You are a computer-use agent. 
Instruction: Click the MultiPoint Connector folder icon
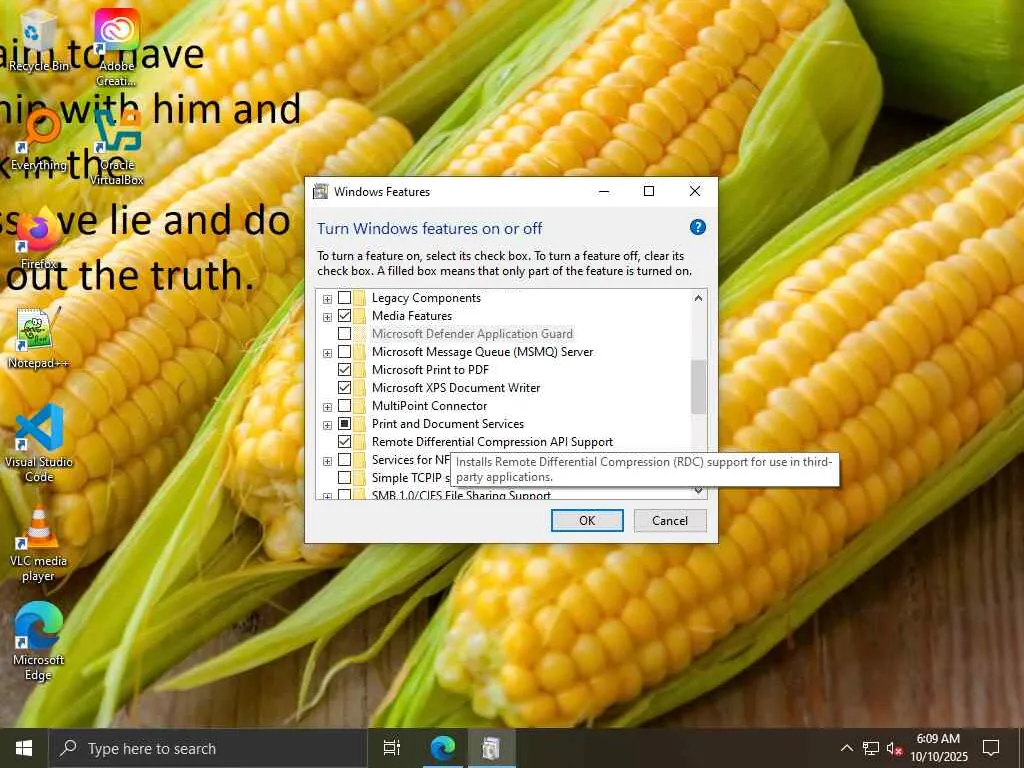pos(360,406)
